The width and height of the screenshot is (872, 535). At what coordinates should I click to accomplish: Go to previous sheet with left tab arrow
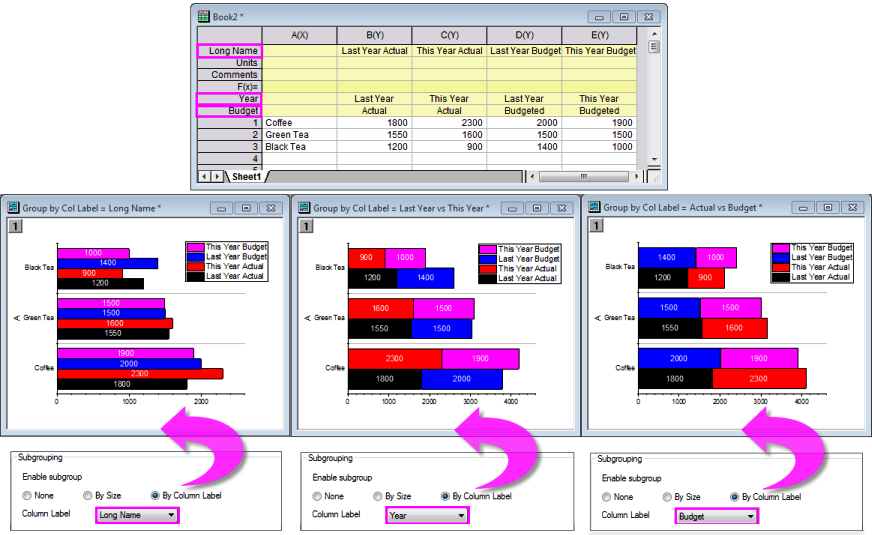pyautogui.click(x=204, y=176)
